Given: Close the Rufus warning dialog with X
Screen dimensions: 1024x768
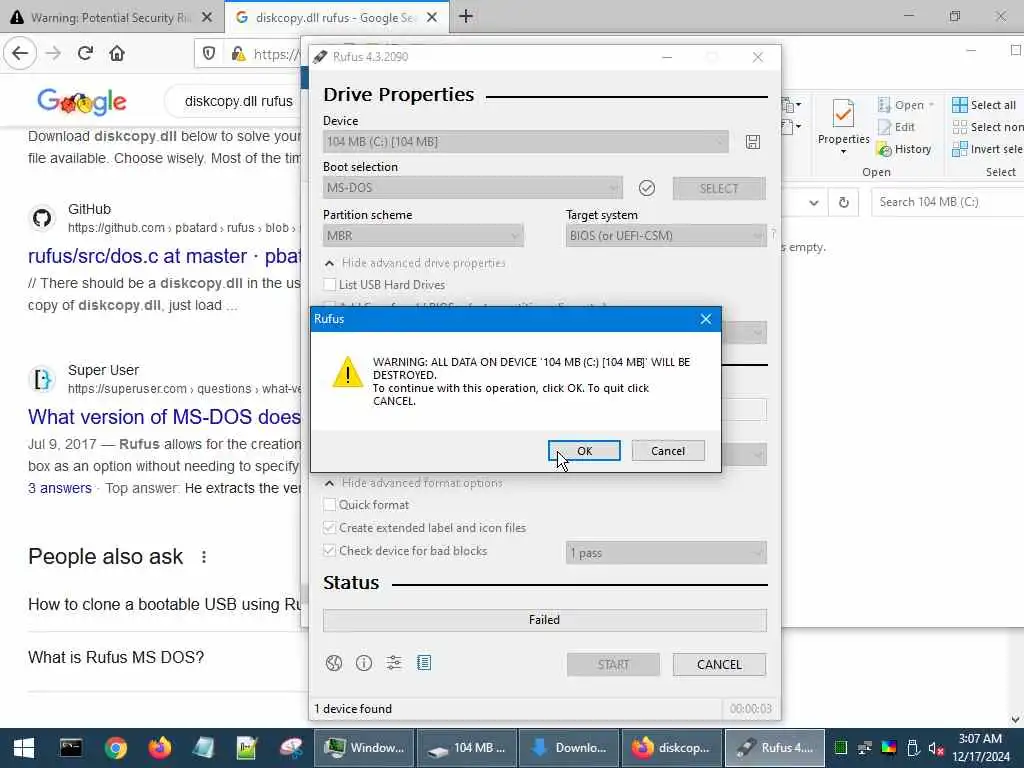Looking at the screenshot, I should coord(706,319).
